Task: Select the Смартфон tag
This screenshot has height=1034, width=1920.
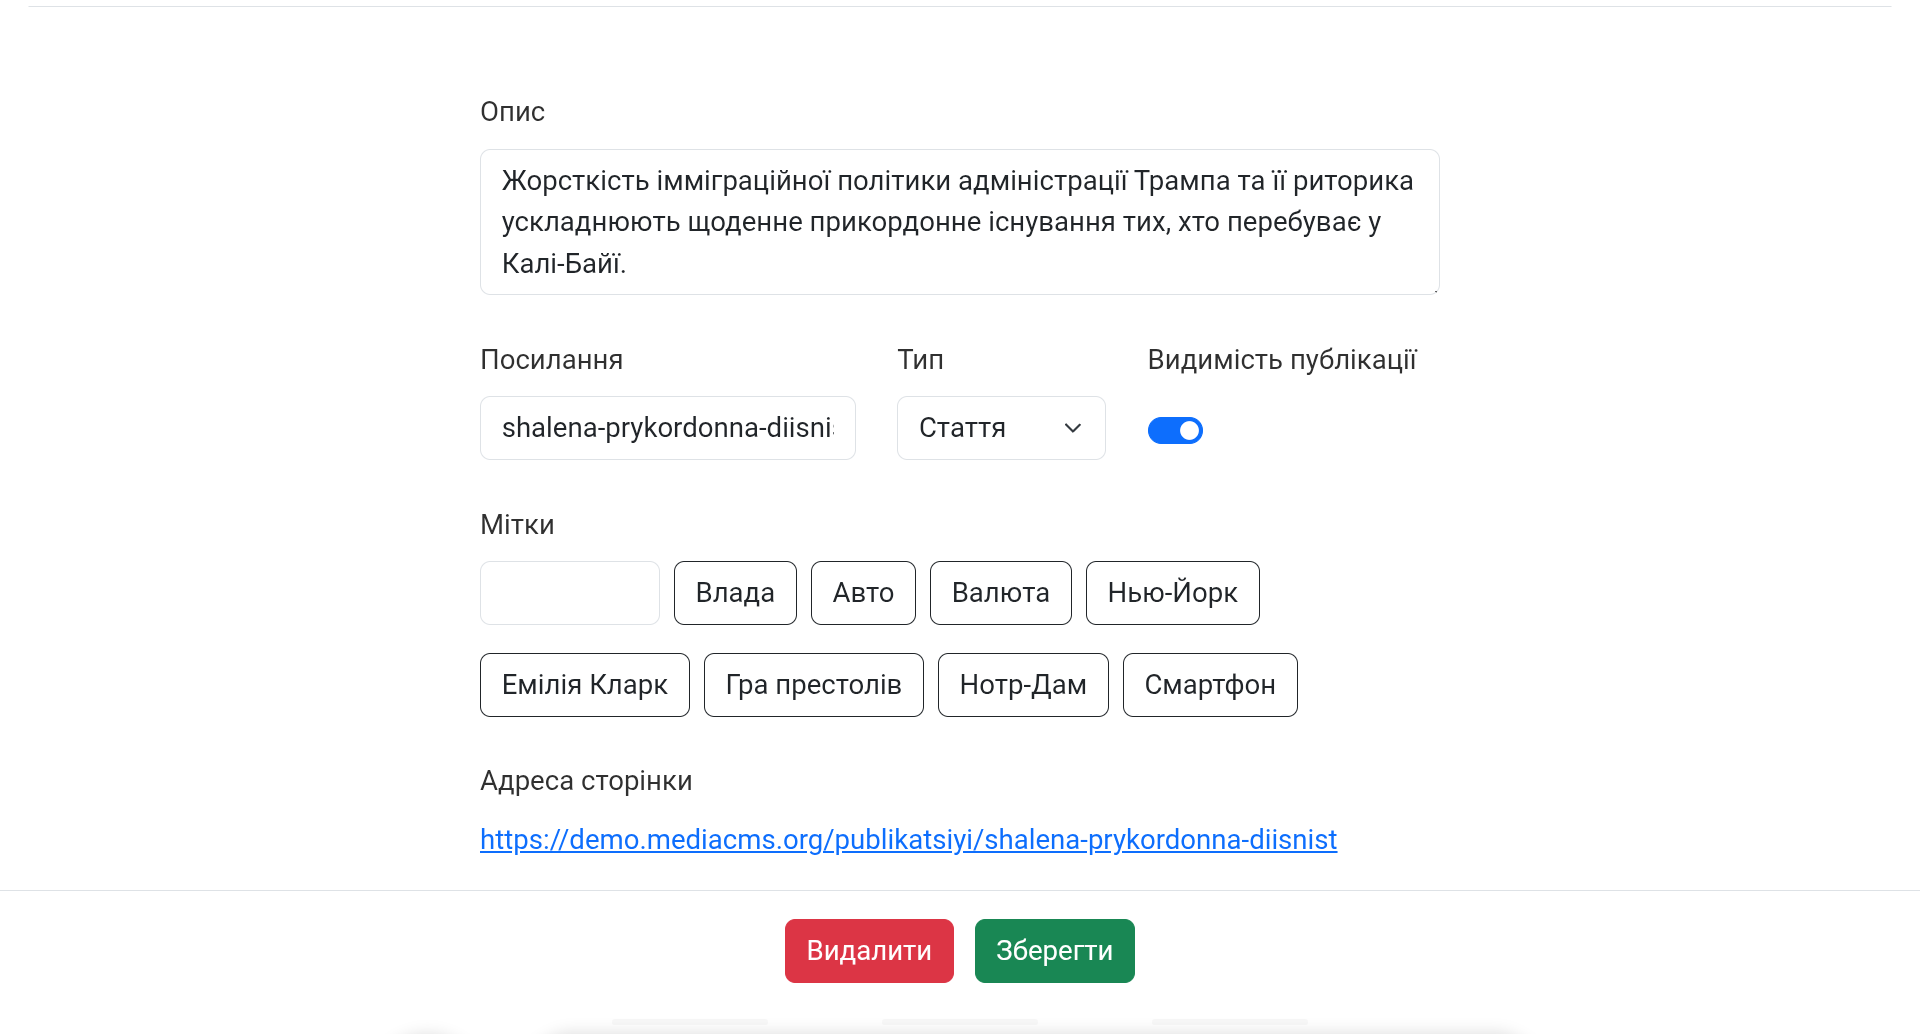Action: coord(1209,685)
